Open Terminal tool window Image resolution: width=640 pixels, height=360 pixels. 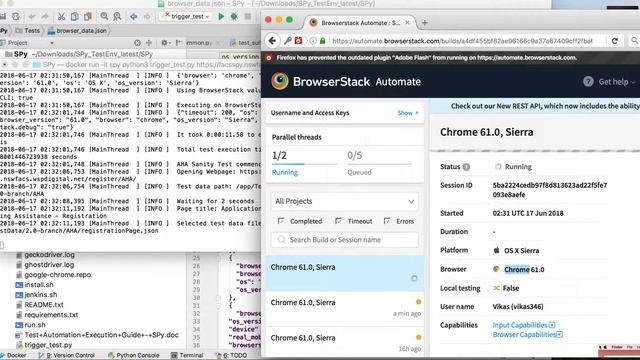pyautogui.click(x=187, y=355)
